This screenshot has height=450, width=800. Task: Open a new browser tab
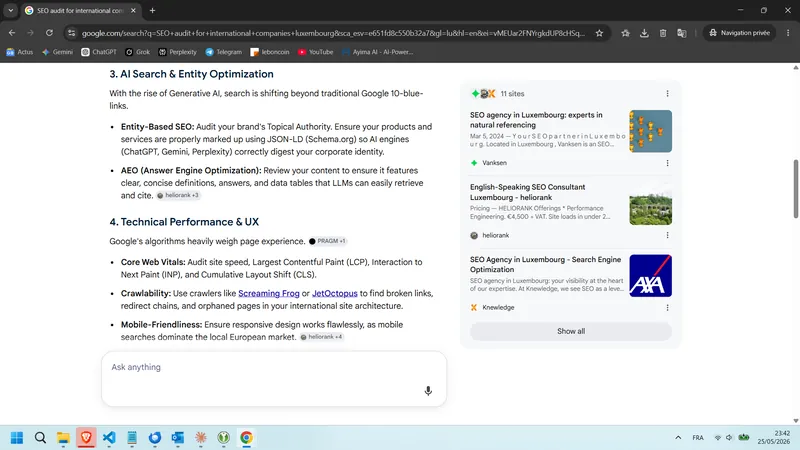(153, 10)
